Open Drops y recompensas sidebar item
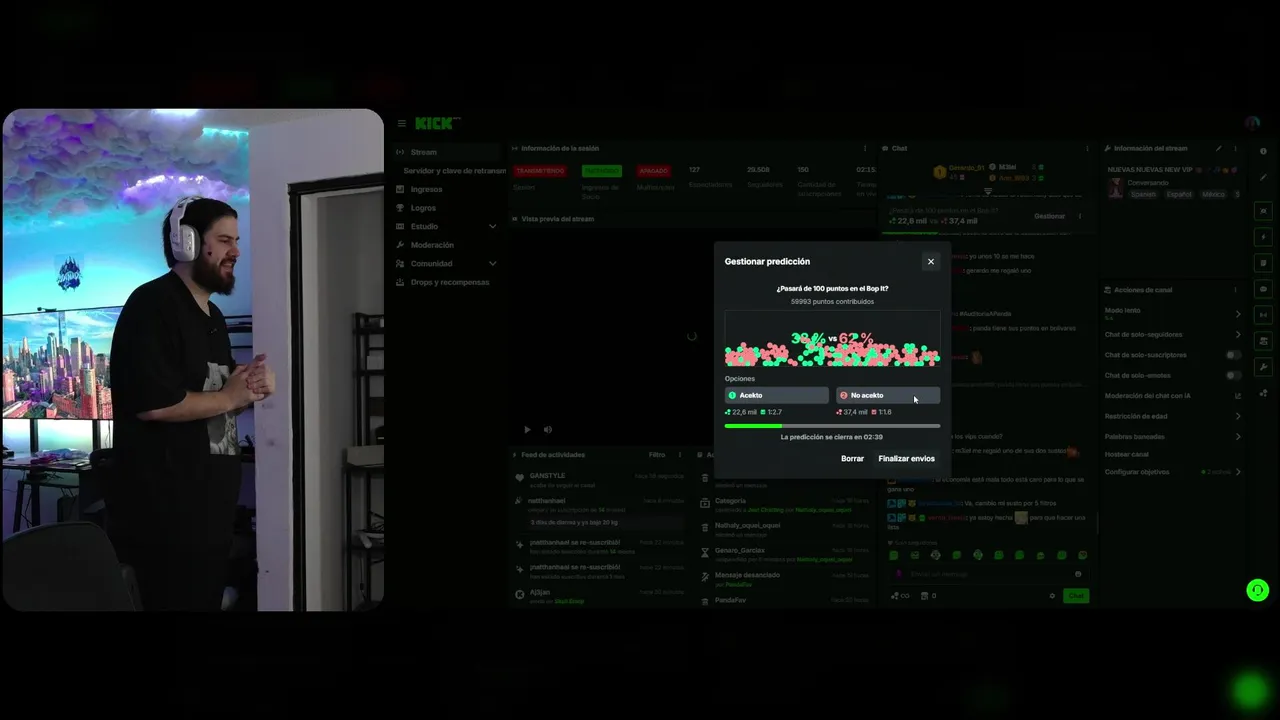Image resolution: width=1280 pixels, height=720 pixels. pos(446,282)
